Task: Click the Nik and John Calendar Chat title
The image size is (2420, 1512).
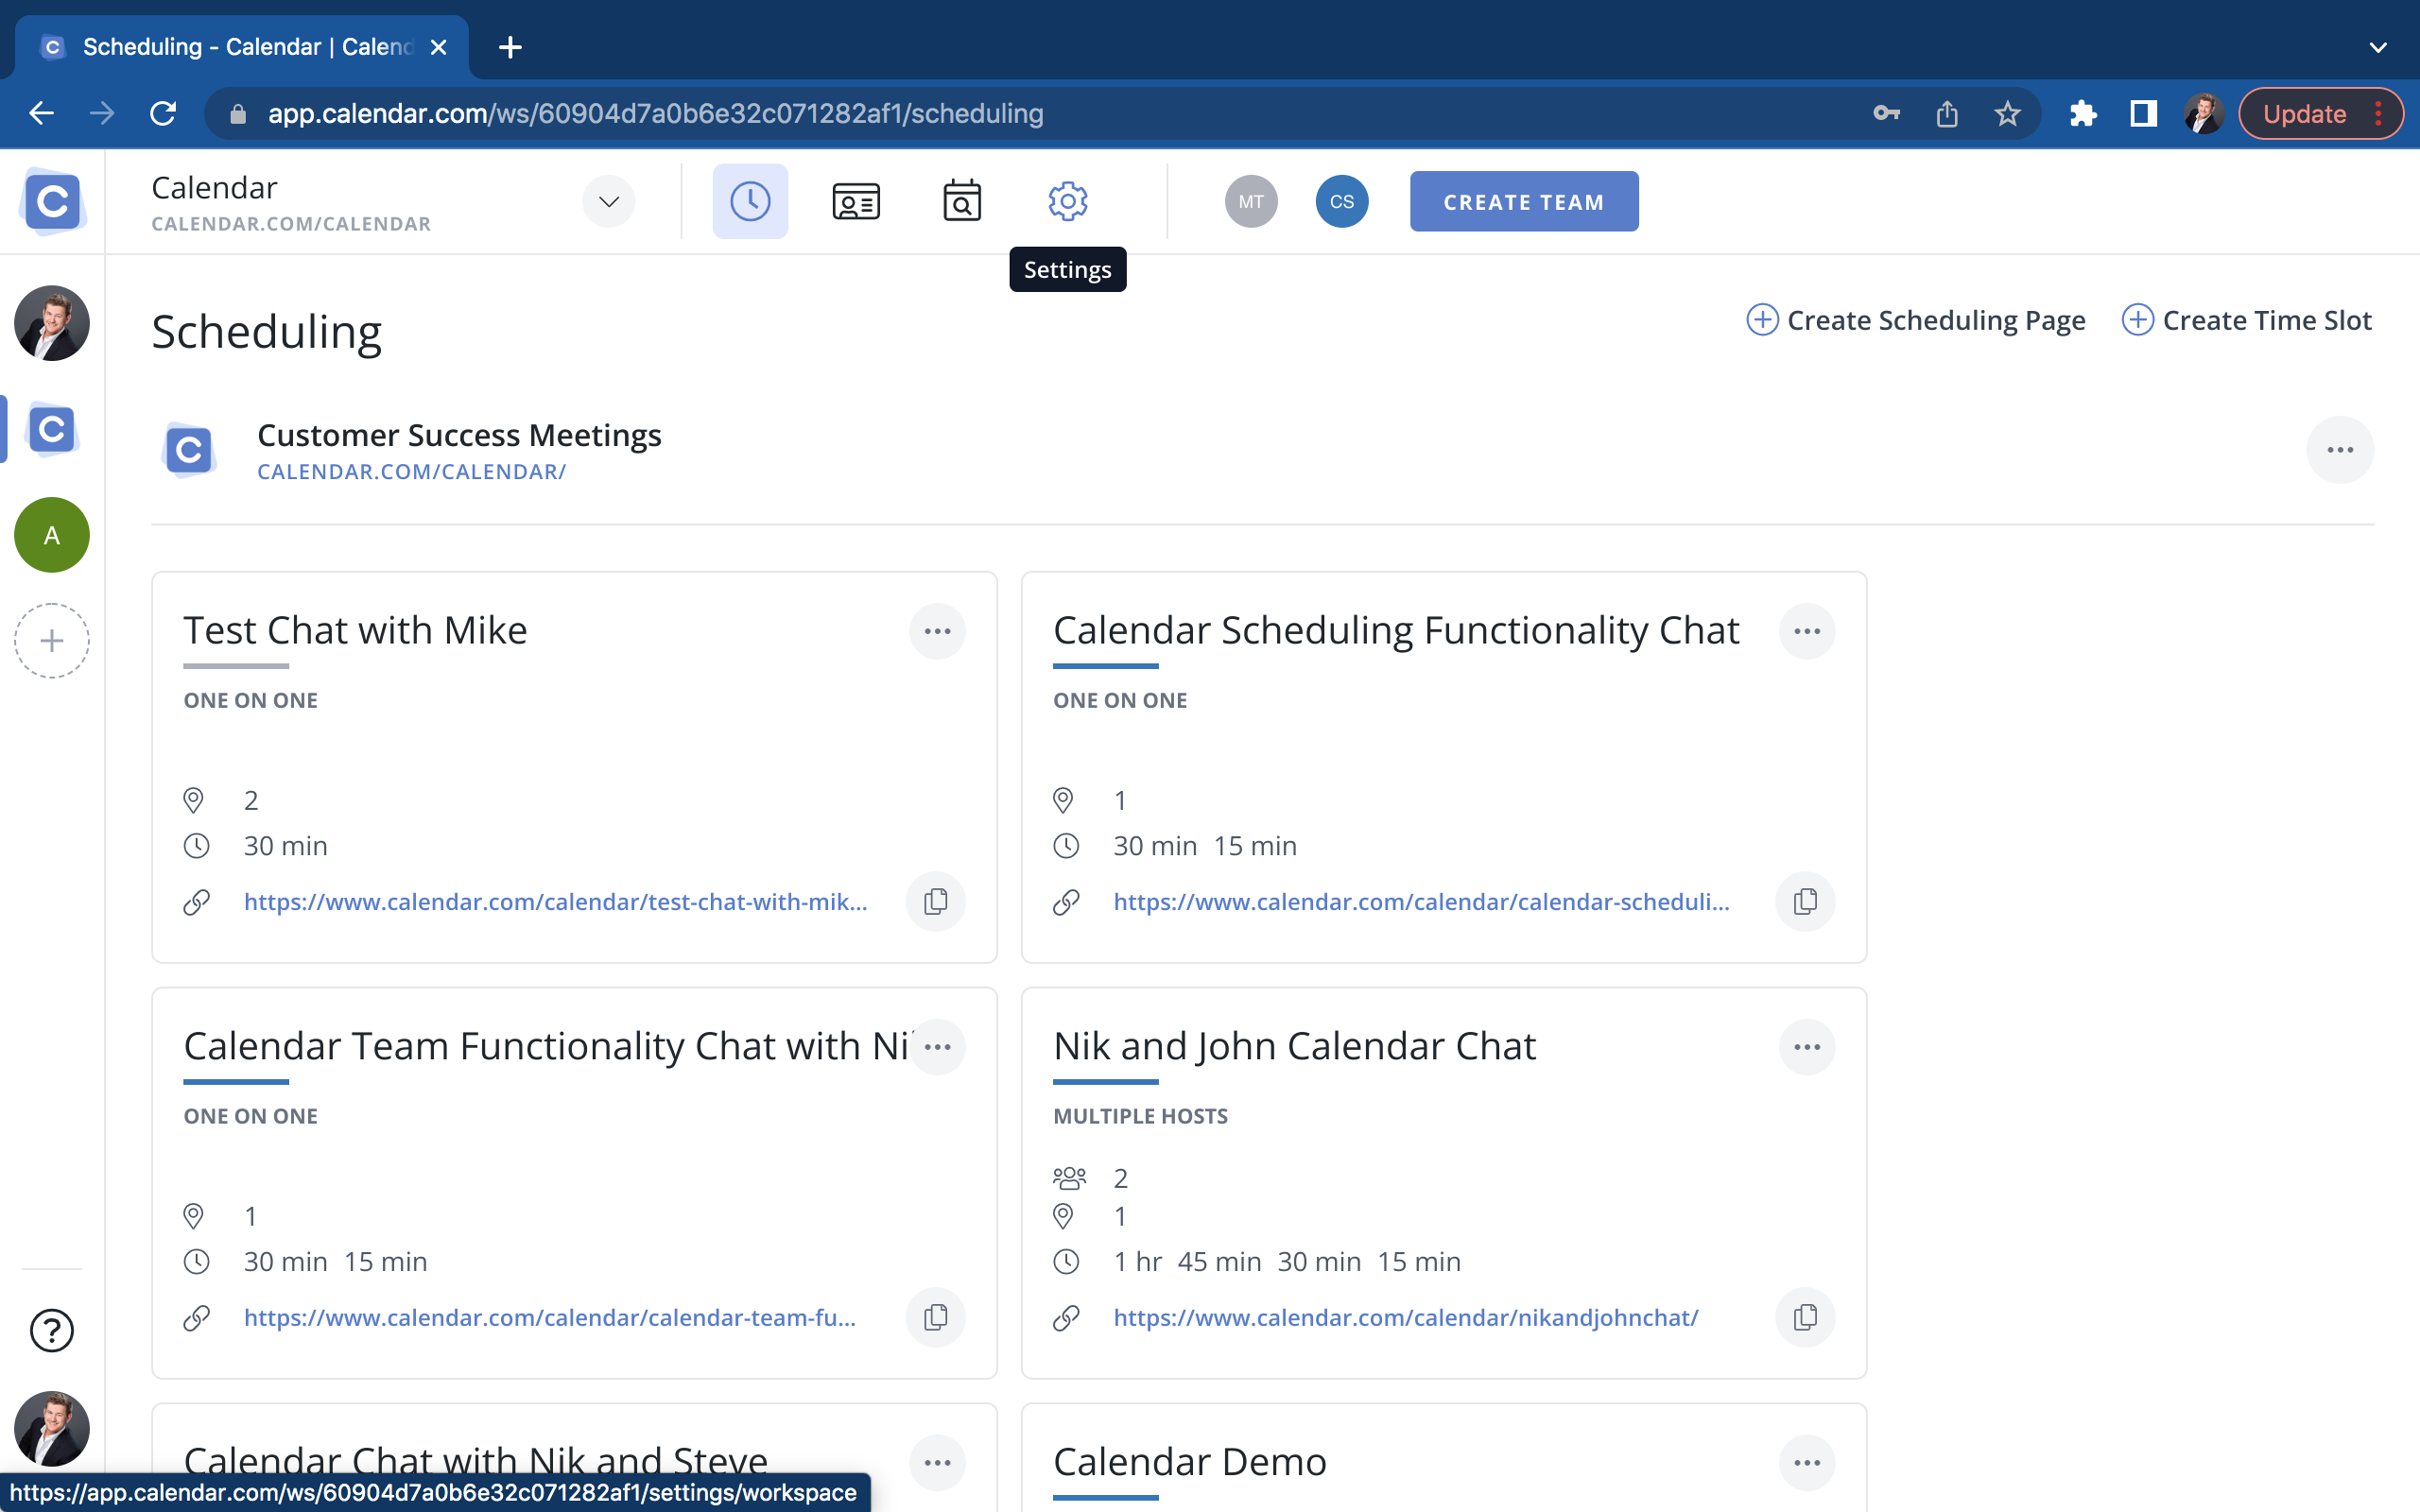Action: point(1294,1047)
